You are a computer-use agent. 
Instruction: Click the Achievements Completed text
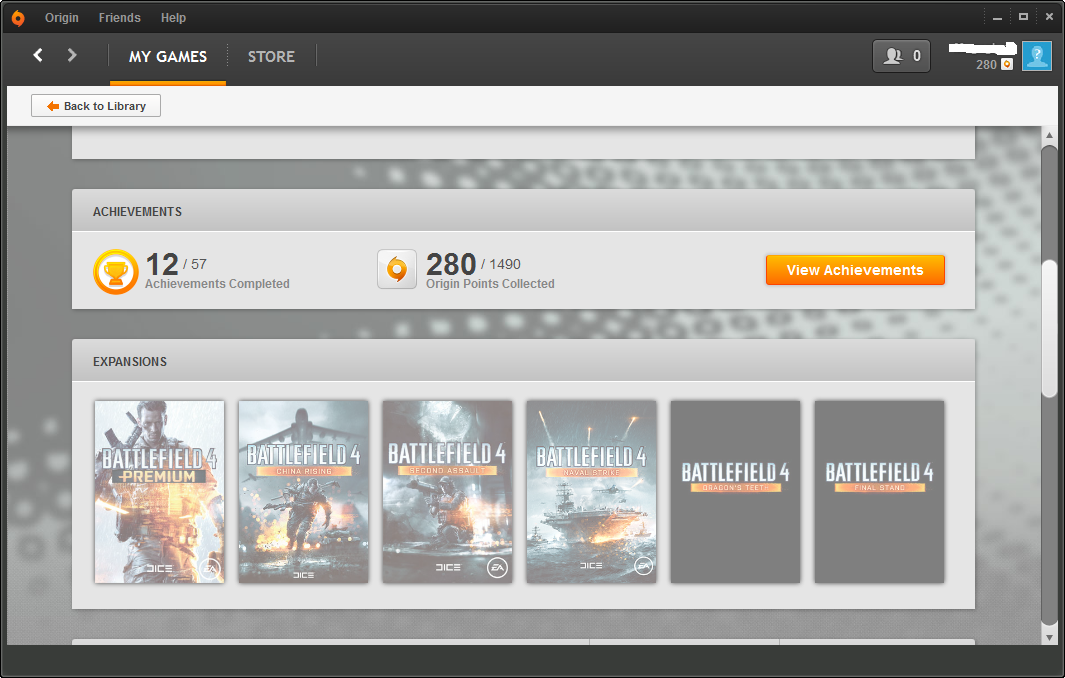pos(217,284)
